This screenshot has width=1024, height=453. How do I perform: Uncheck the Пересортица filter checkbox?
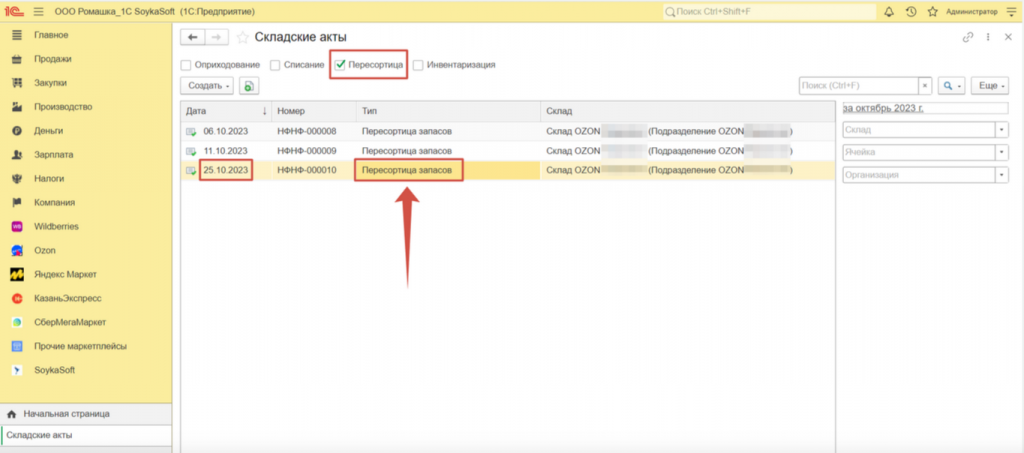[341, 65]
